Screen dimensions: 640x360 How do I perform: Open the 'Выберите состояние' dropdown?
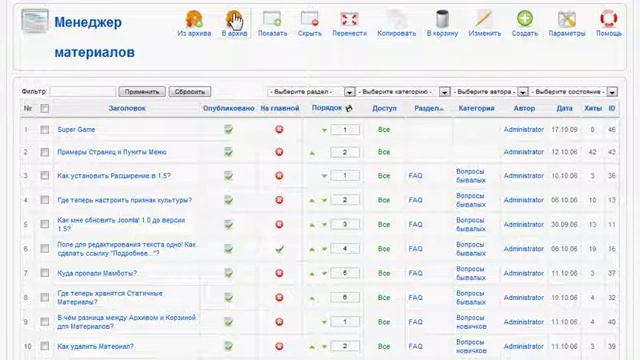(573, 92)
